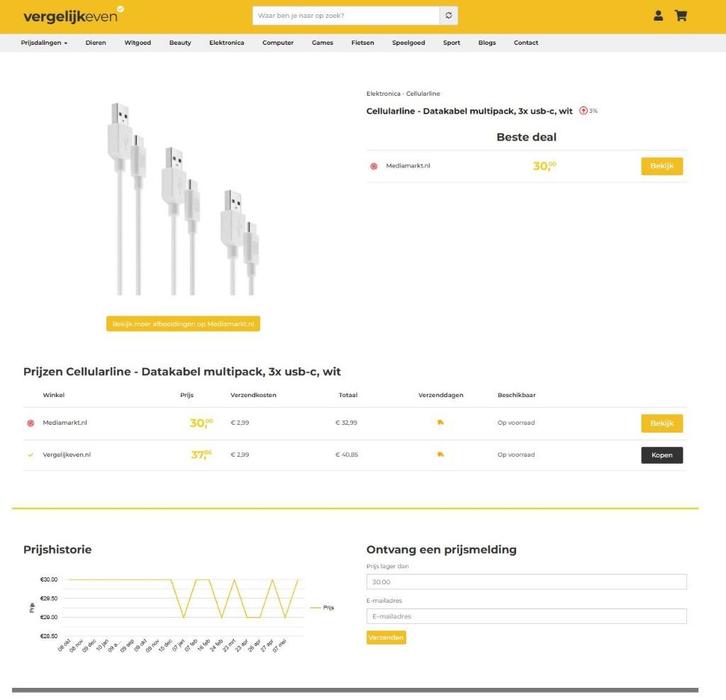The height and width of the screenshot is (700, 726).
Task: Click Vergelijkeven.nl shop name in price table
Action: click(x=67, y=455)
